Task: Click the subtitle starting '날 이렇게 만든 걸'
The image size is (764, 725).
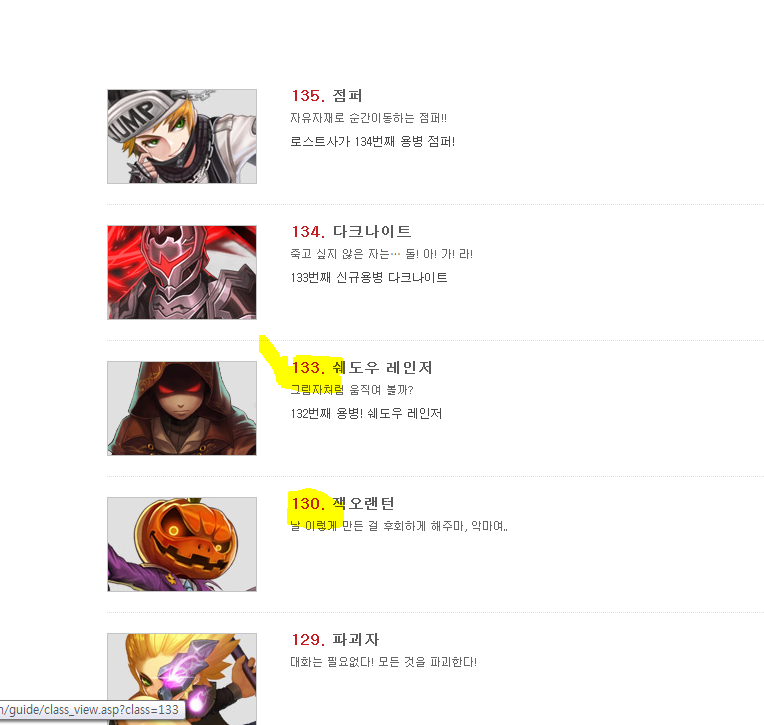Action: tap(399, 526)
